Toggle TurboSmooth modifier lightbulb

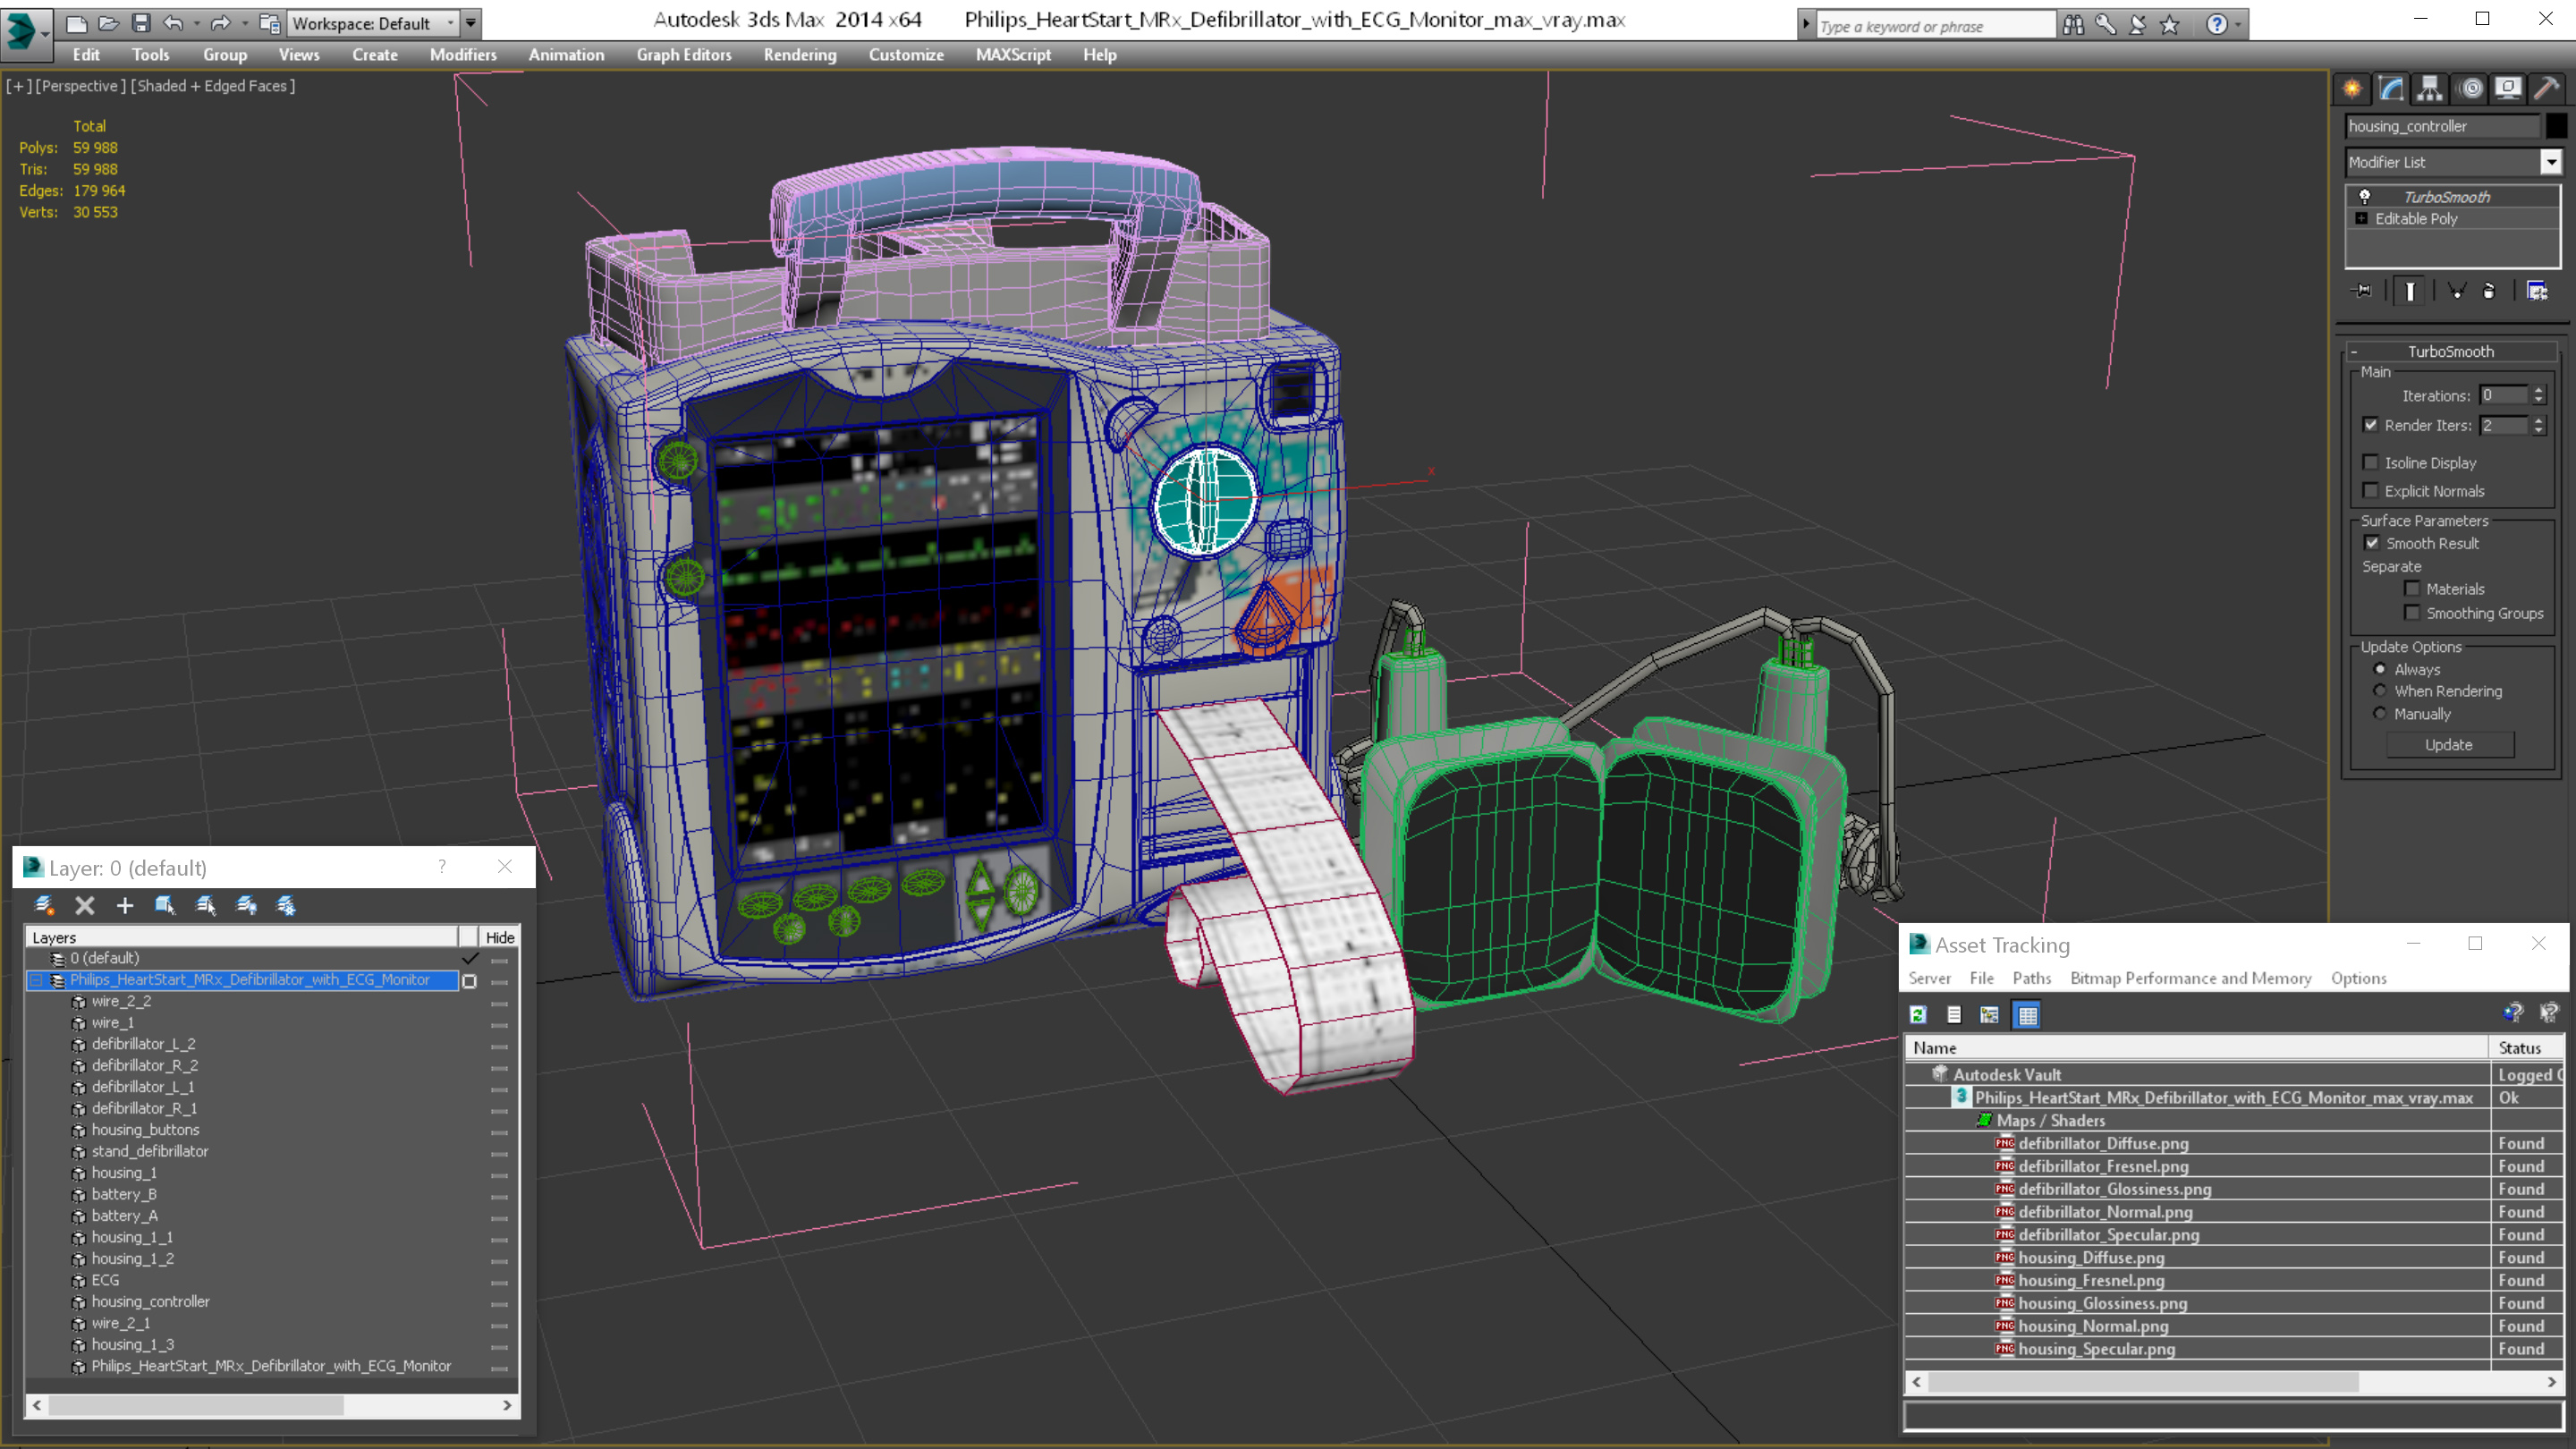click(2365, 197)
